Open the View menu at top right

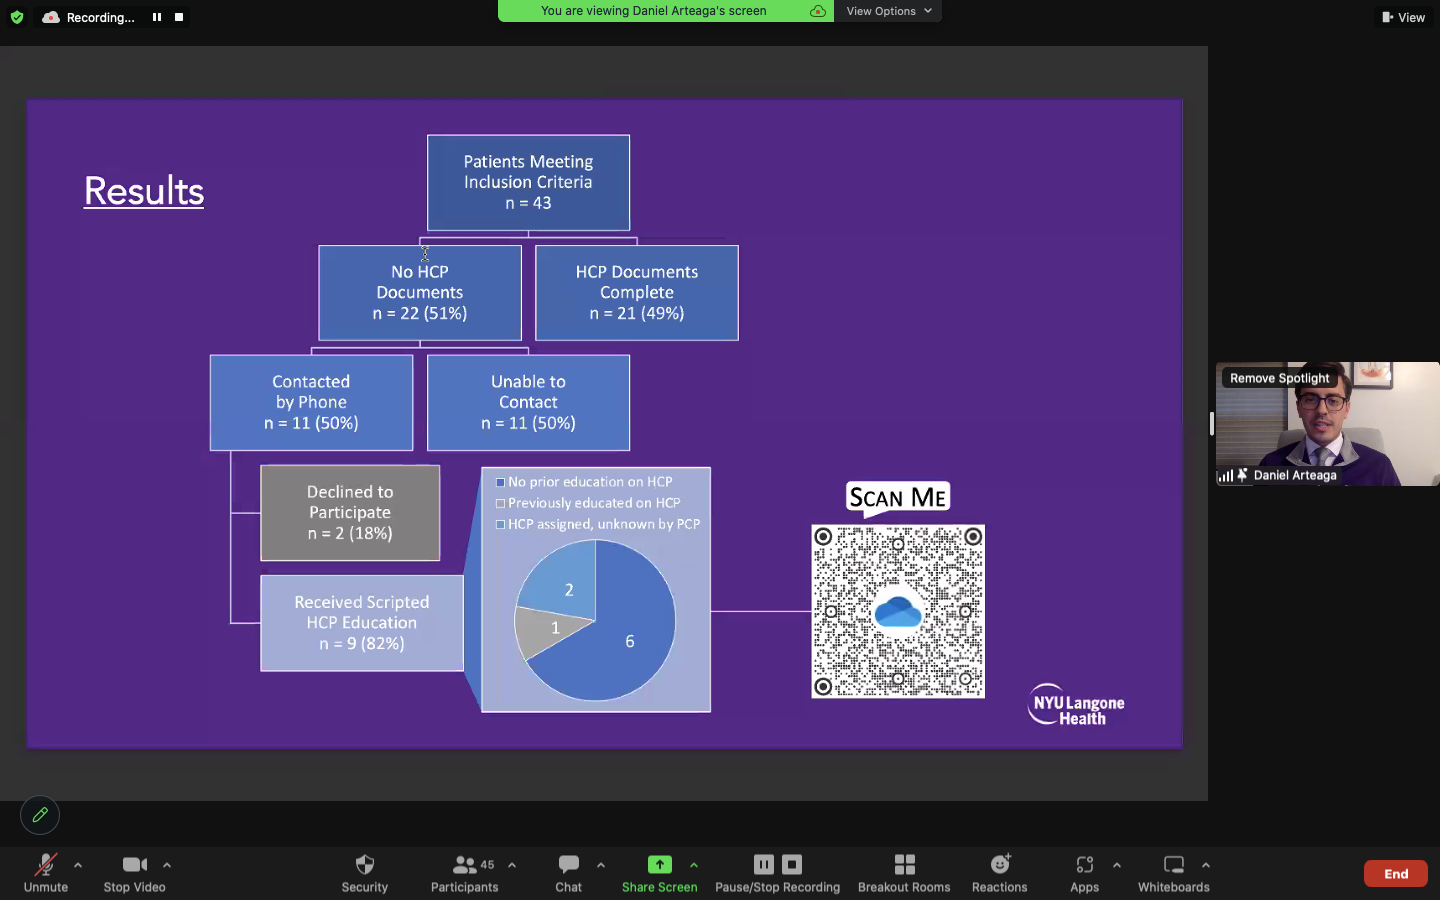[1403, 17]
